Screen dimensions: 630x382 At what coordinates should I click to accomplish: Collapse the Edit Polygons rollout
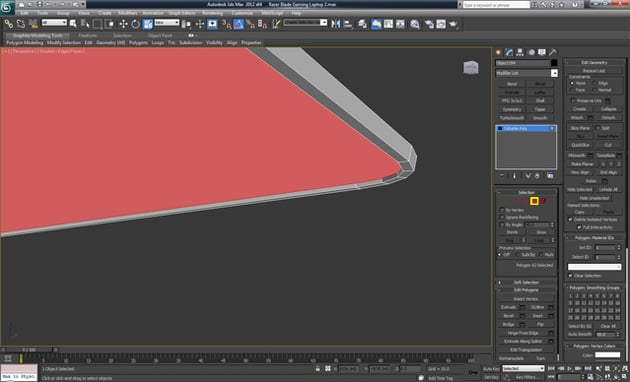tap(526, 290)
